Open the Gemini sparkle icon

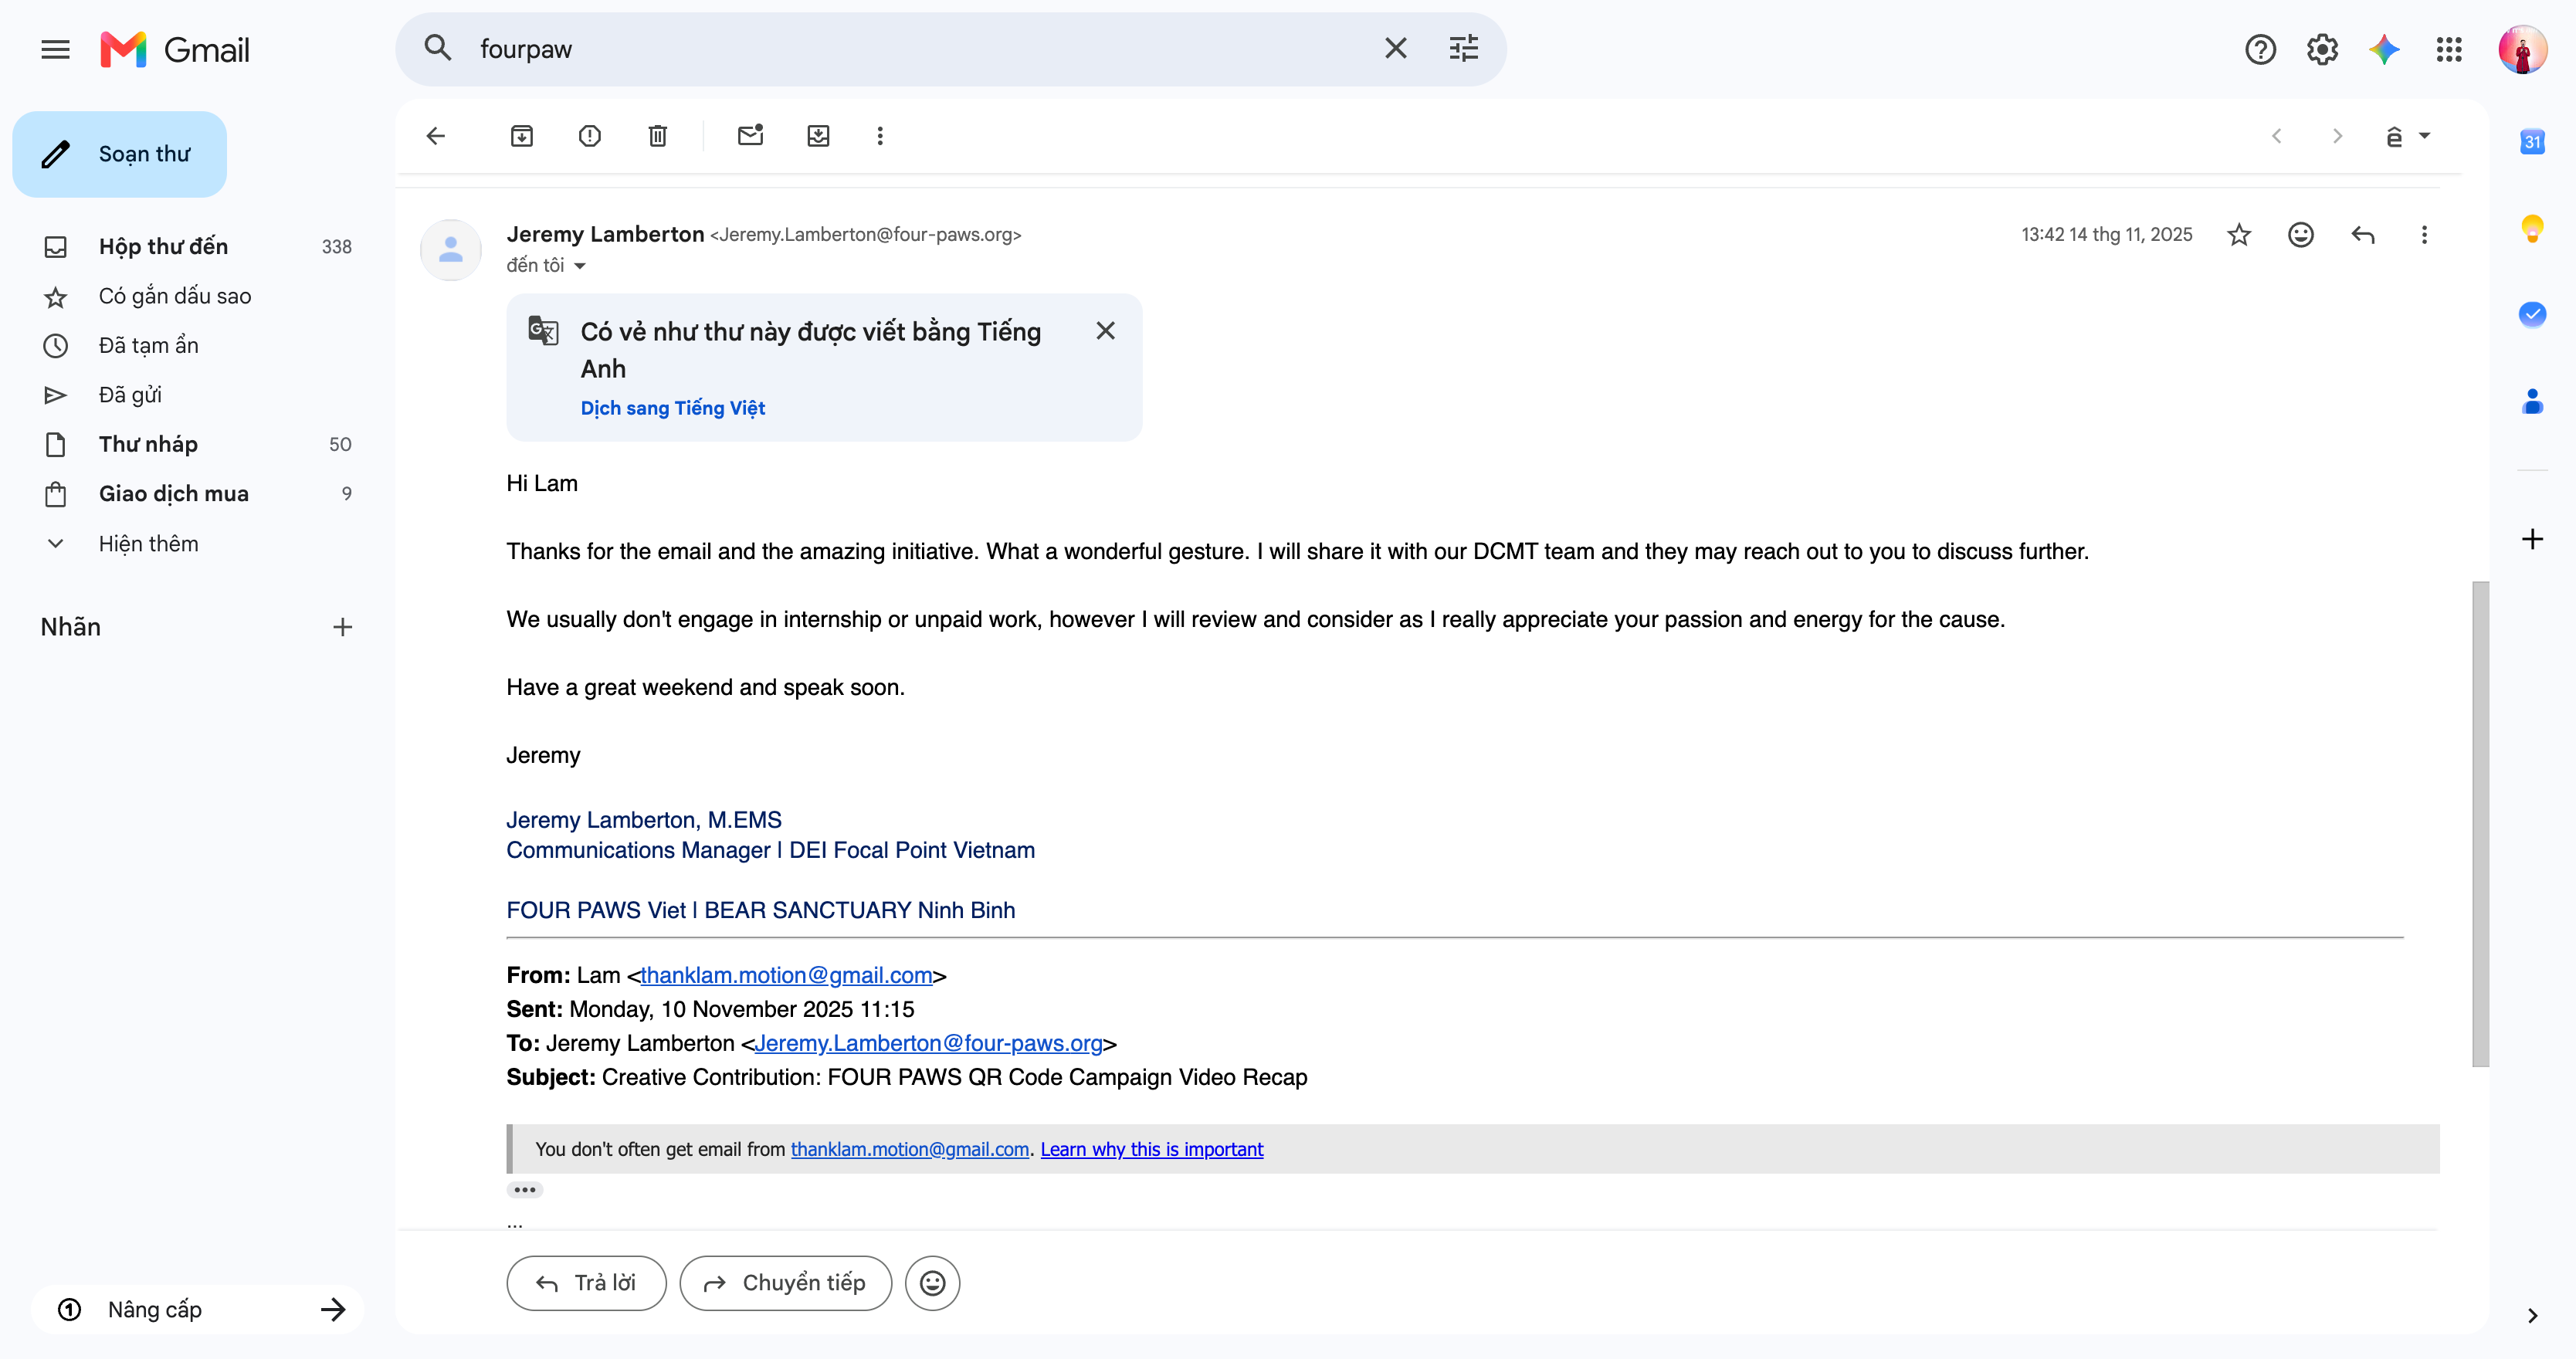[2384, 49]
